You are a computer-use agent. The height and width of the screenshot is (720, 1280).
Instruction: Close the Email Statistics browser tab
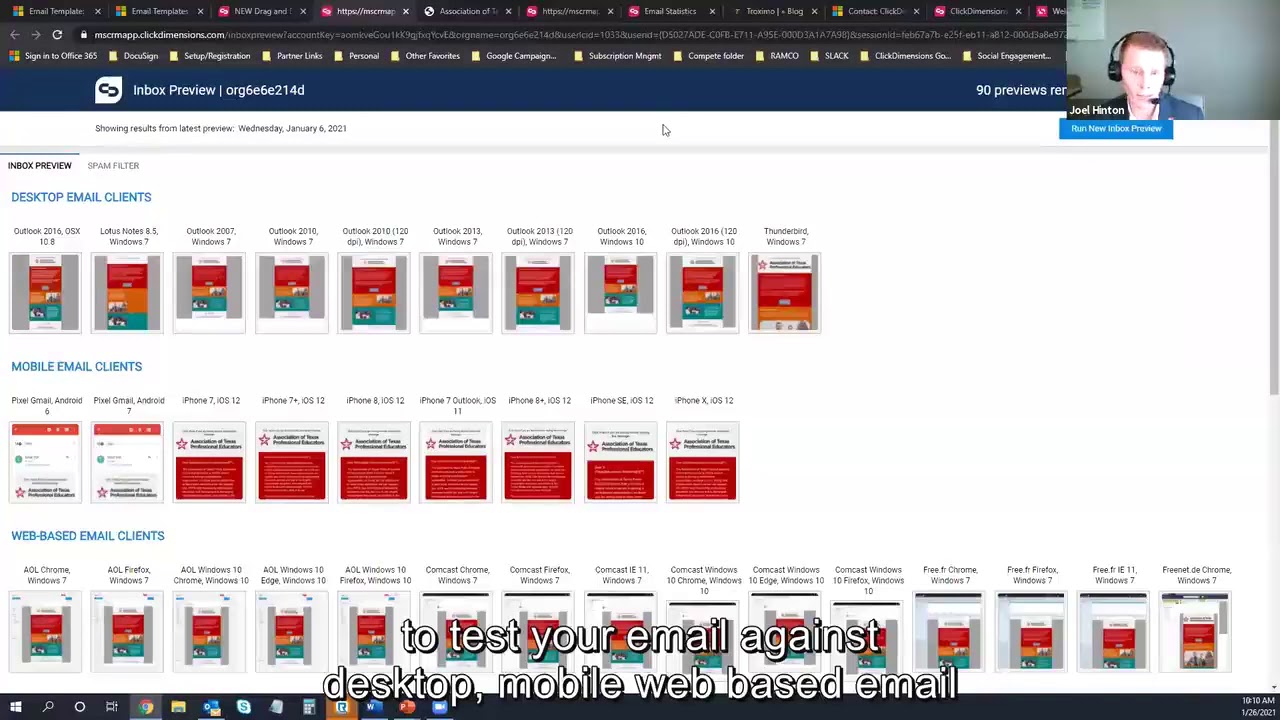coord(712,11)
